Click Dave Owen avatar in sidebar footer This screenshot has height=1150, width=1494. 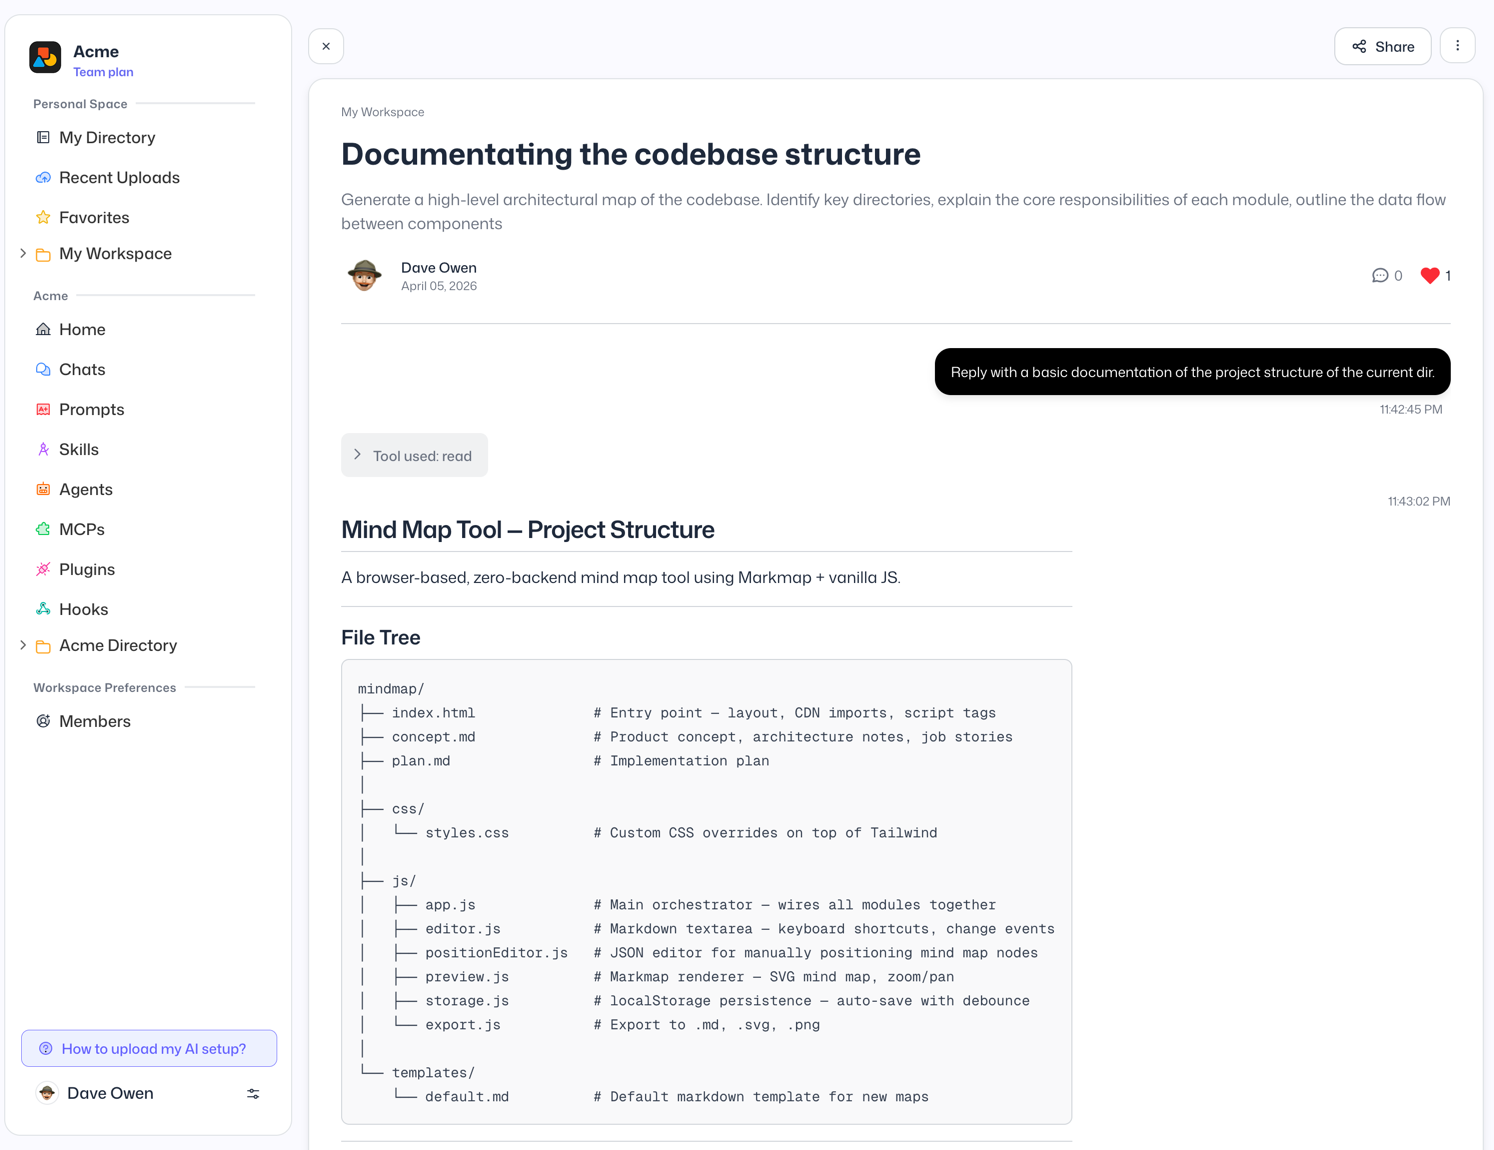47,1093
